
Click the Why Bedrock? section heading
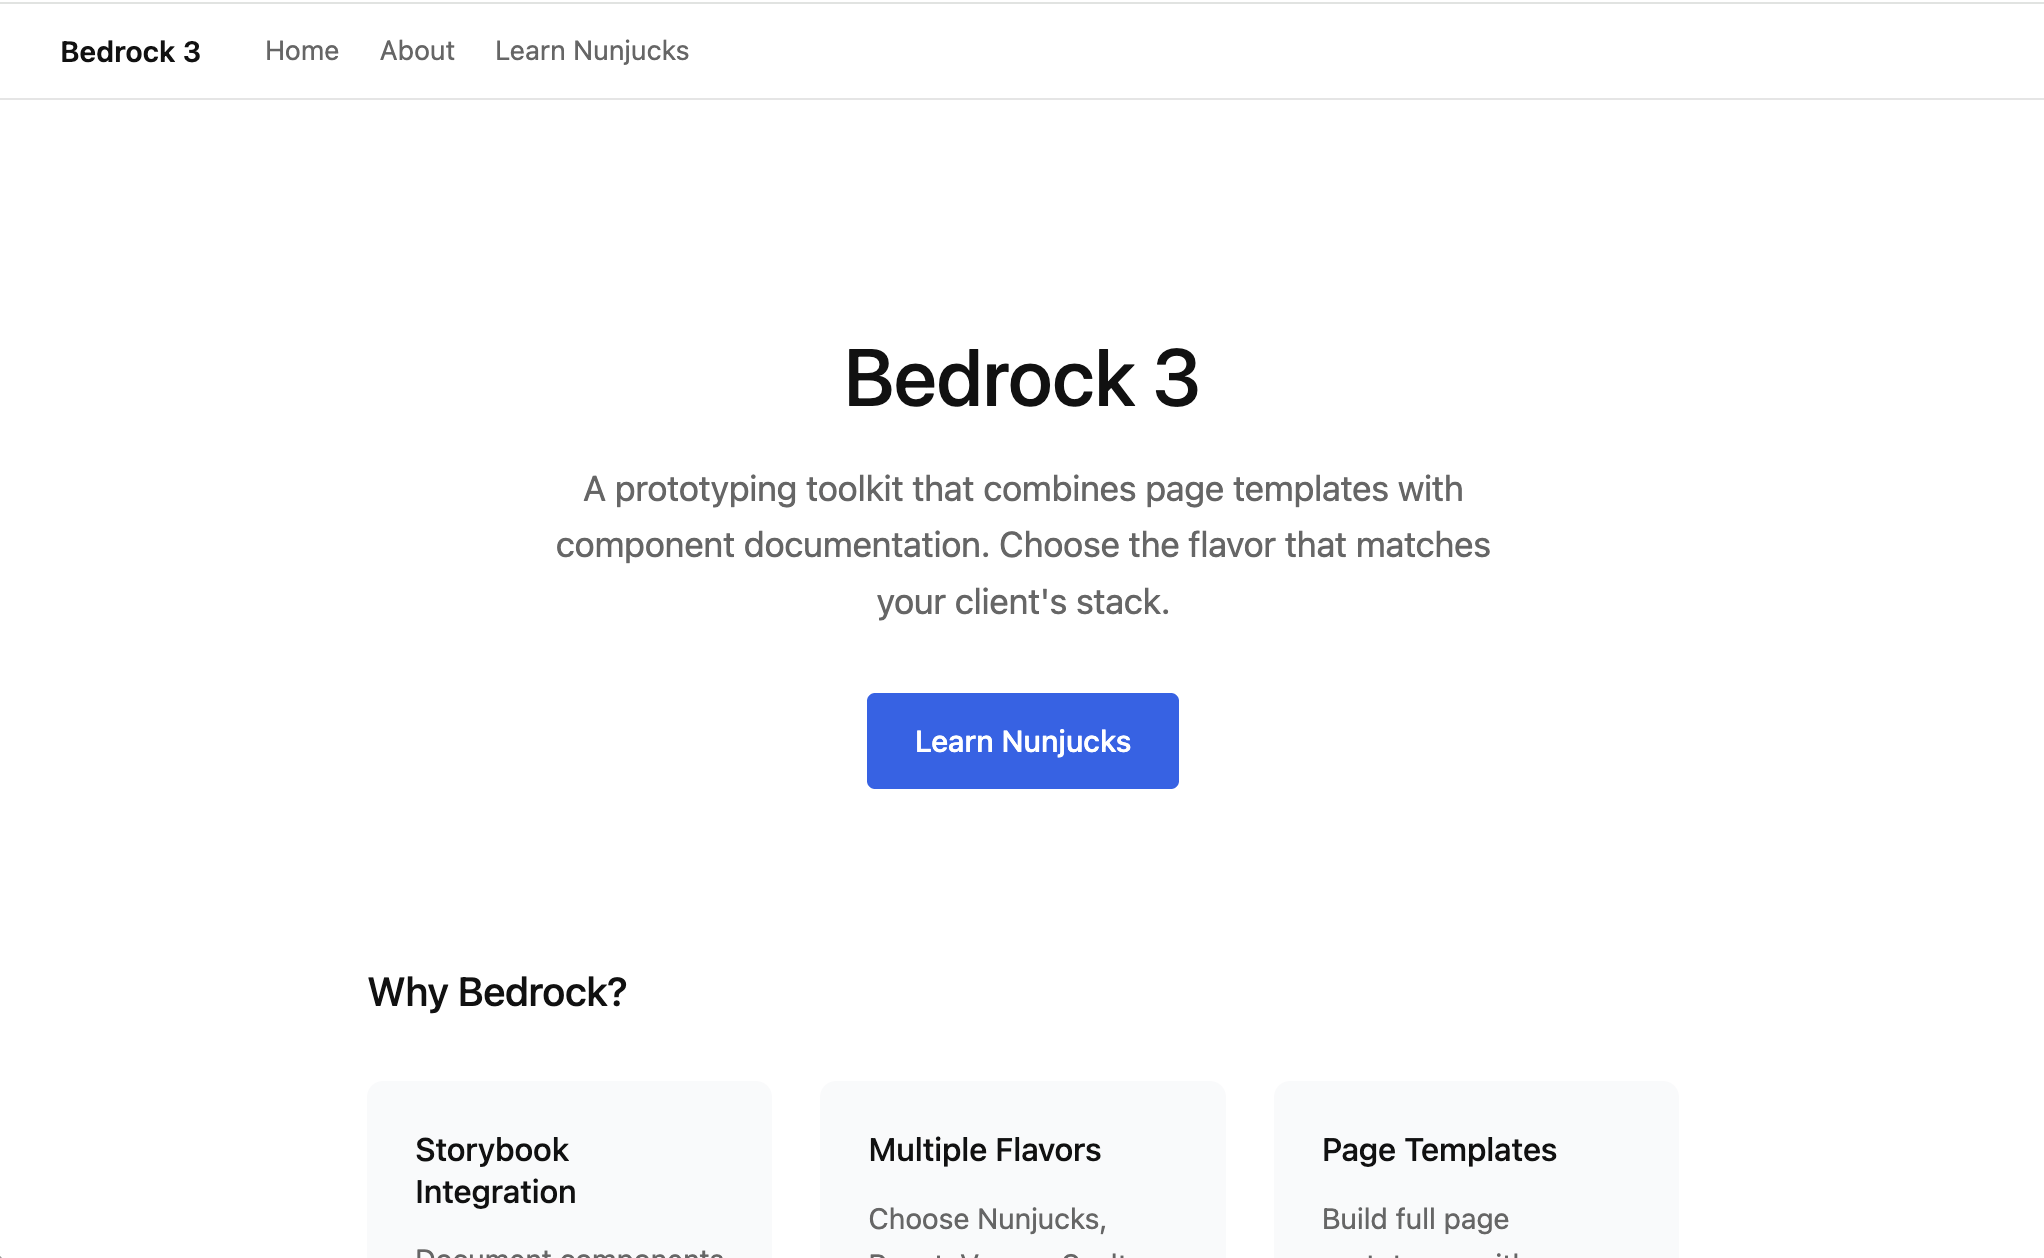point(497,992)
